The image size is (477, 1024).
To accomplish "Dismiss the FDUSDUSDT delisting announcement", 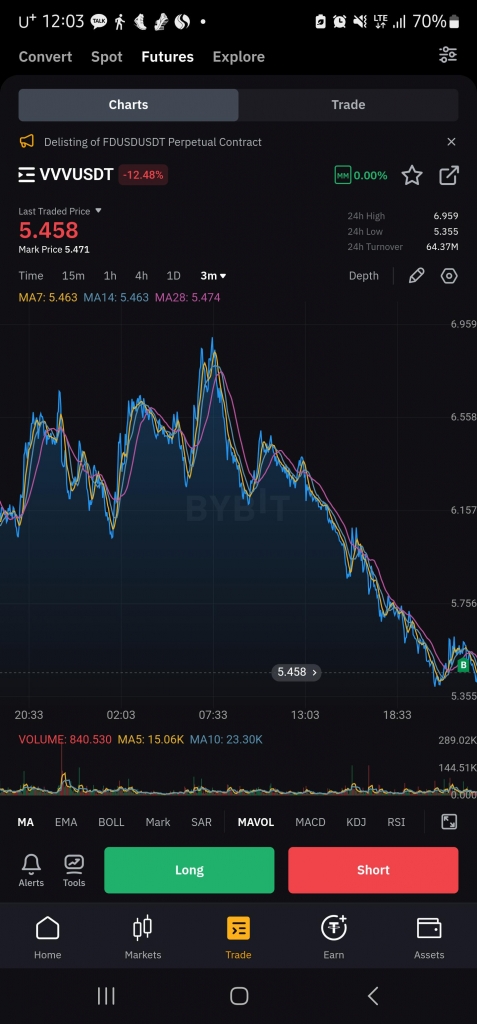I will (451, 142).
